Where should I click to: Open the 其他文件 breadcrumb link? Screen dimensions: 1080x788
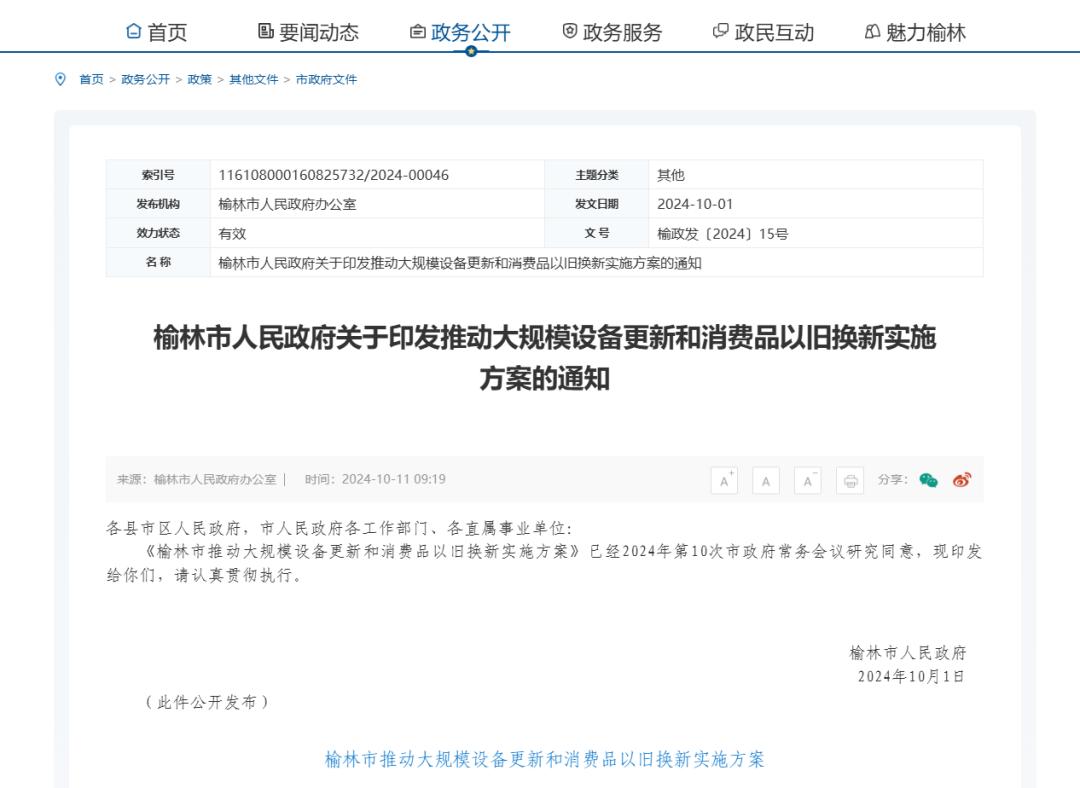click(x=254, y=79)
